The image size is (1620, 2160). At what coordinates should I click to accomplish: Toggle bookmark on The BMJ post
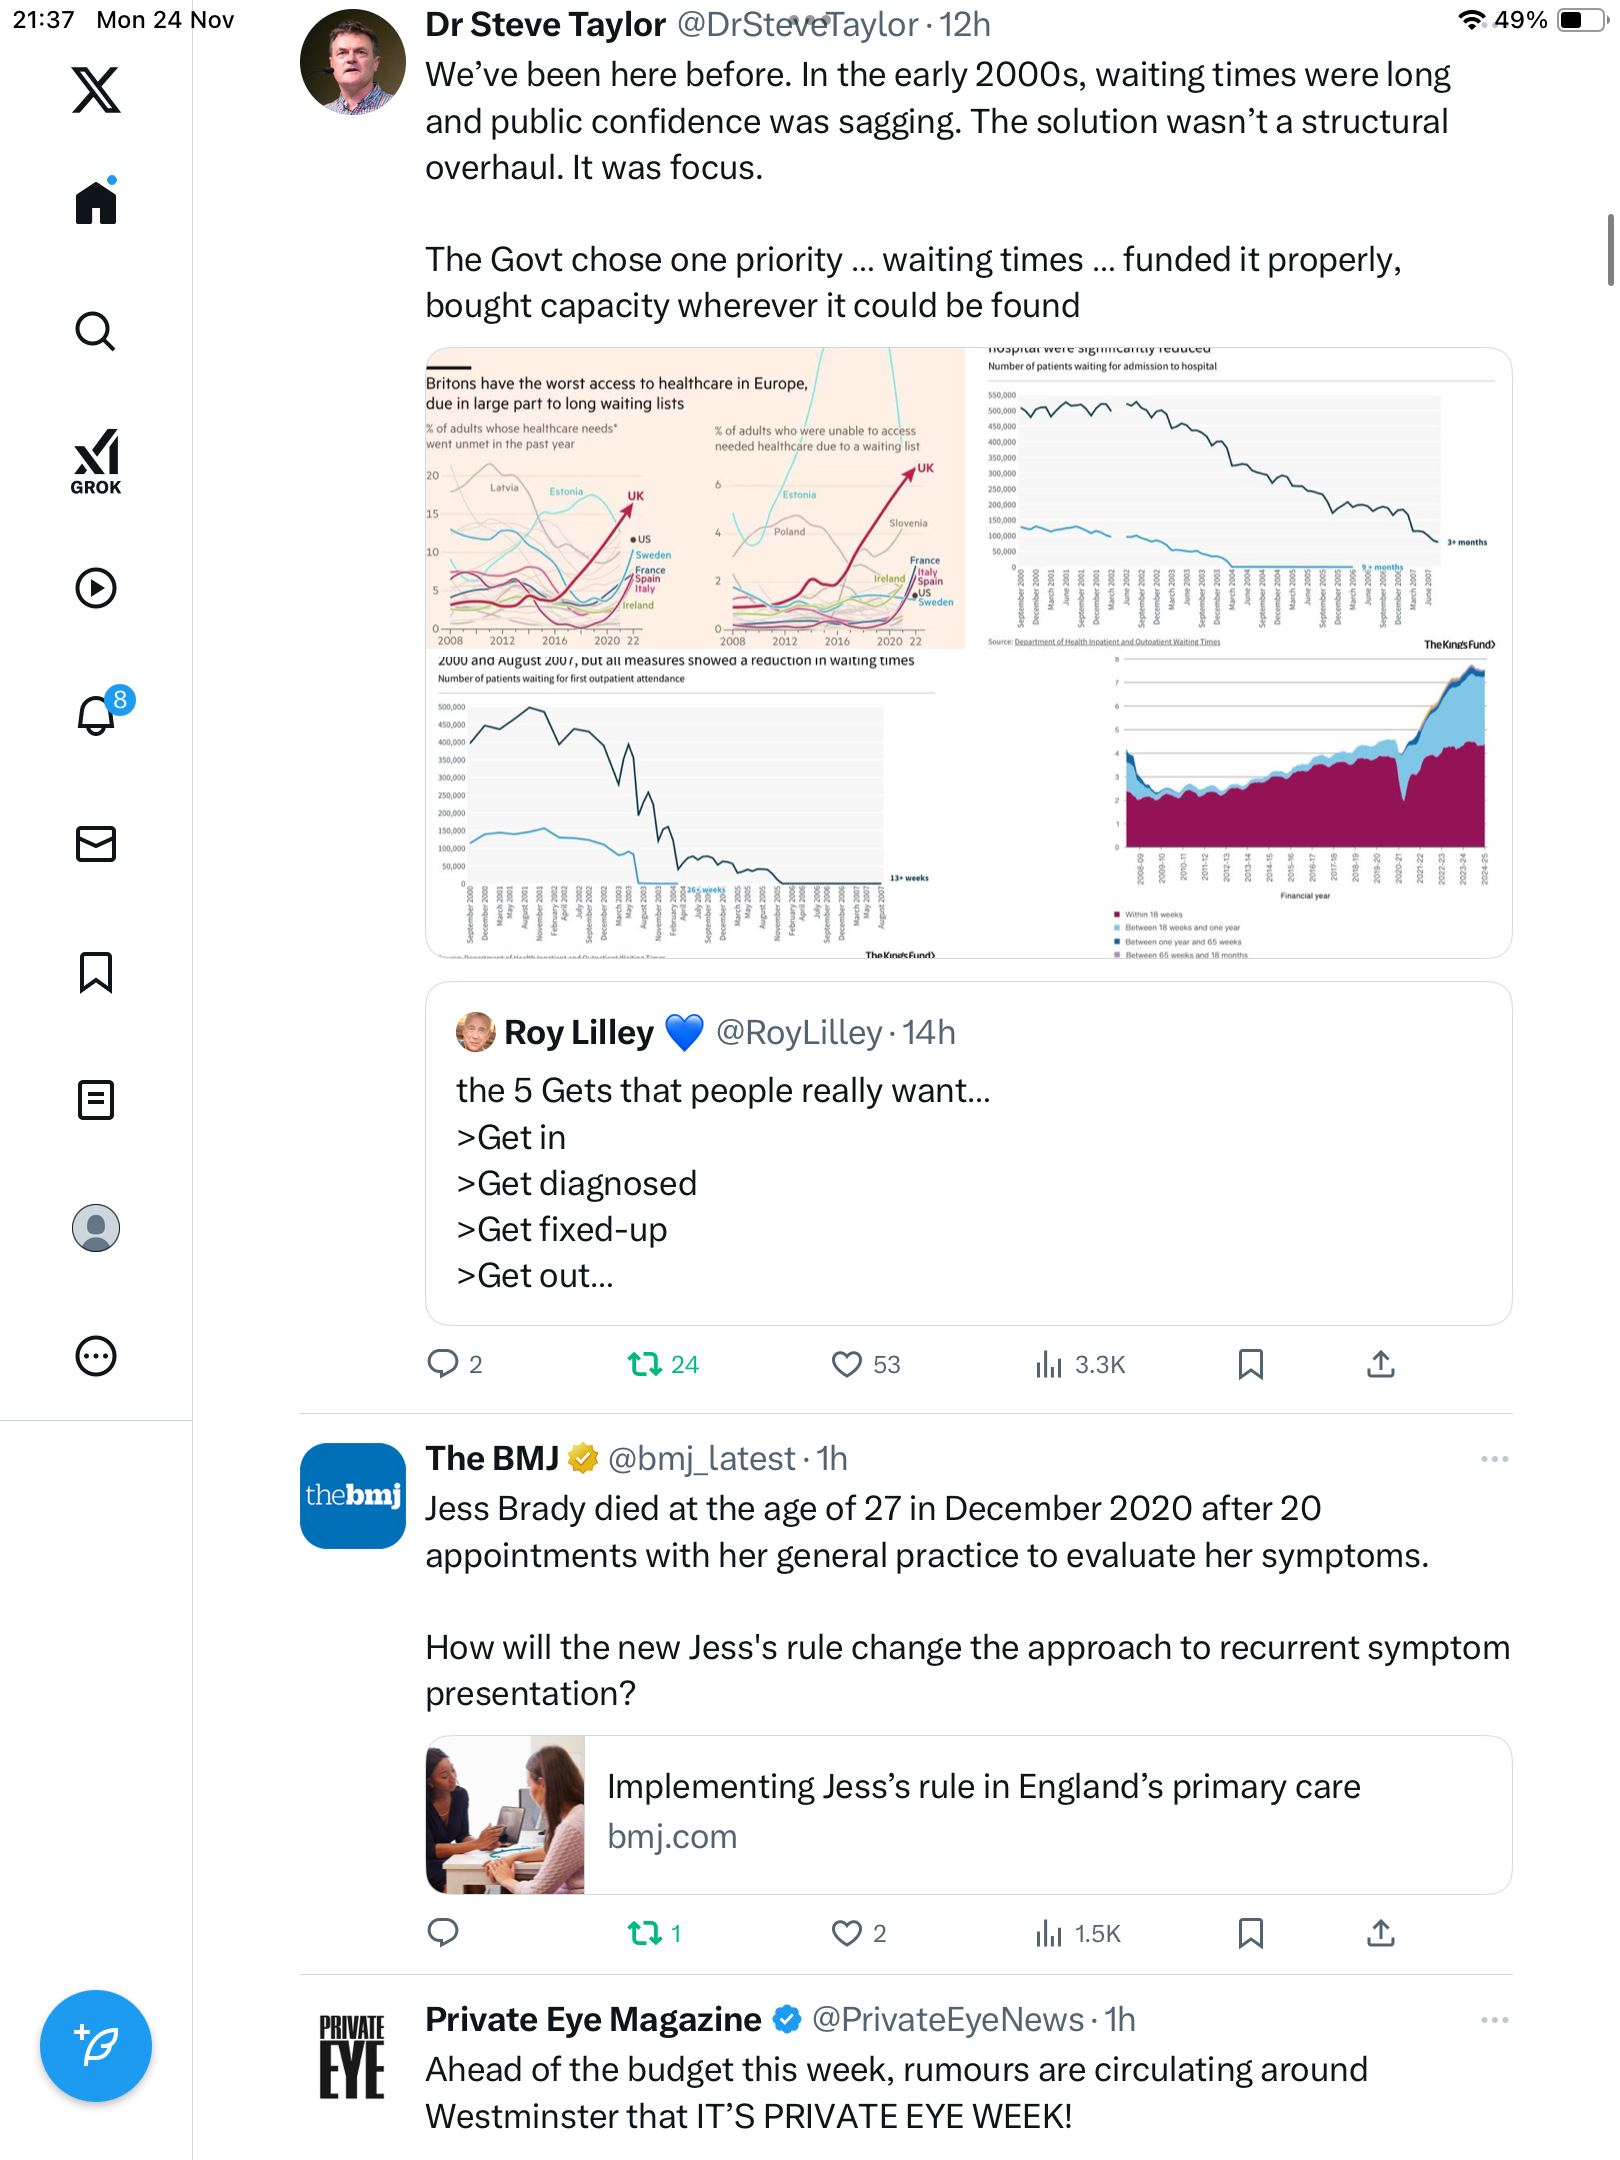[1250, 1933]
